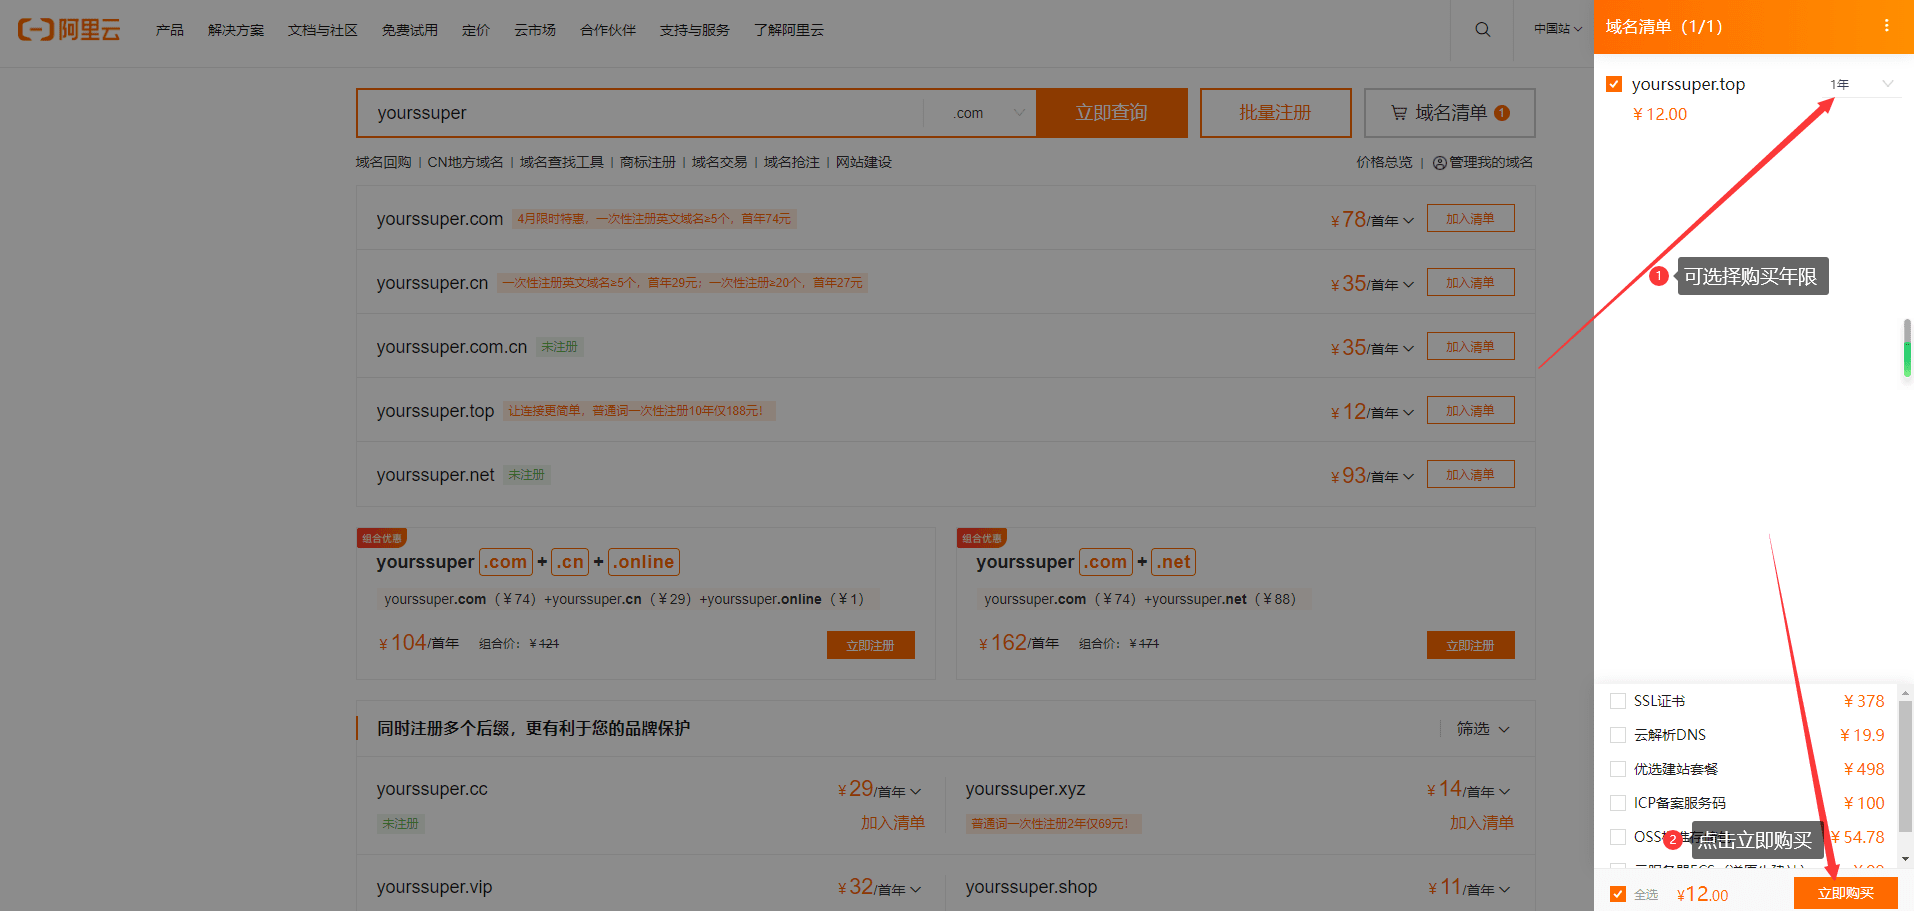Open the 域名交易 link
This screenshot has width=1914, height=911.
720,162
